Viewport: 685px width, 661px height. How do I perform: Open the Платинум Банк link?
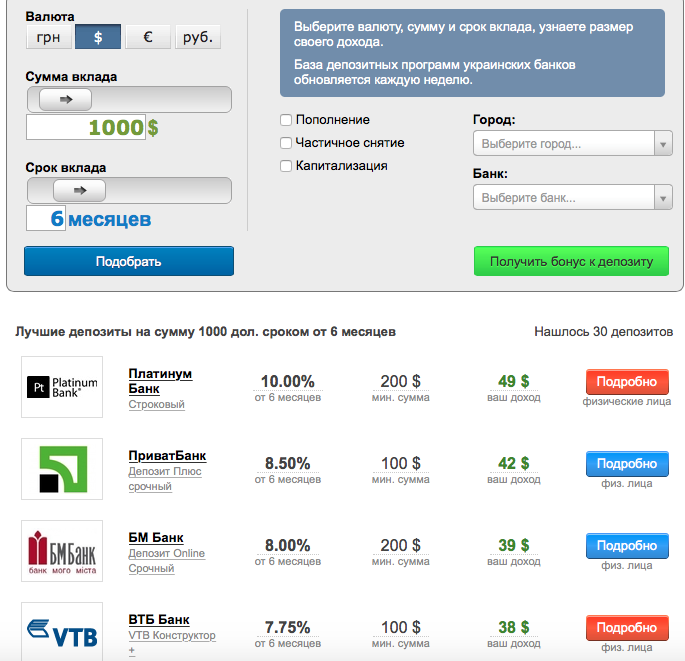point(160,381)
